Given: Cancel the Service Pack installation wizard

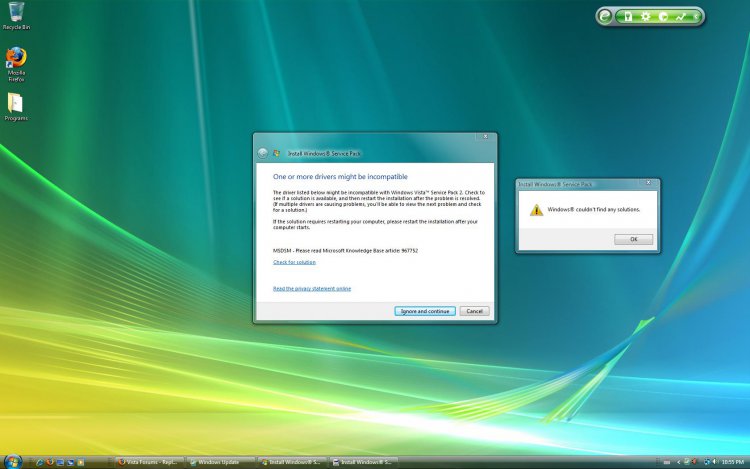Looking at the screenshot, I should pyautogui.click(x=474, y=311).
